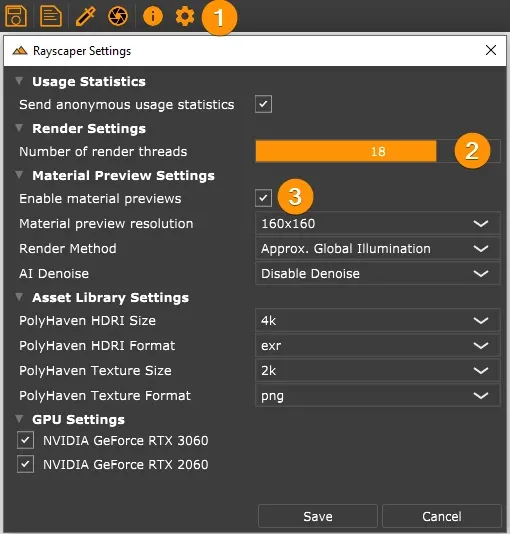Screen dimensions: 510x534
Task: Click the PolyHaven HDRI Size label
Action: [87, 320]
